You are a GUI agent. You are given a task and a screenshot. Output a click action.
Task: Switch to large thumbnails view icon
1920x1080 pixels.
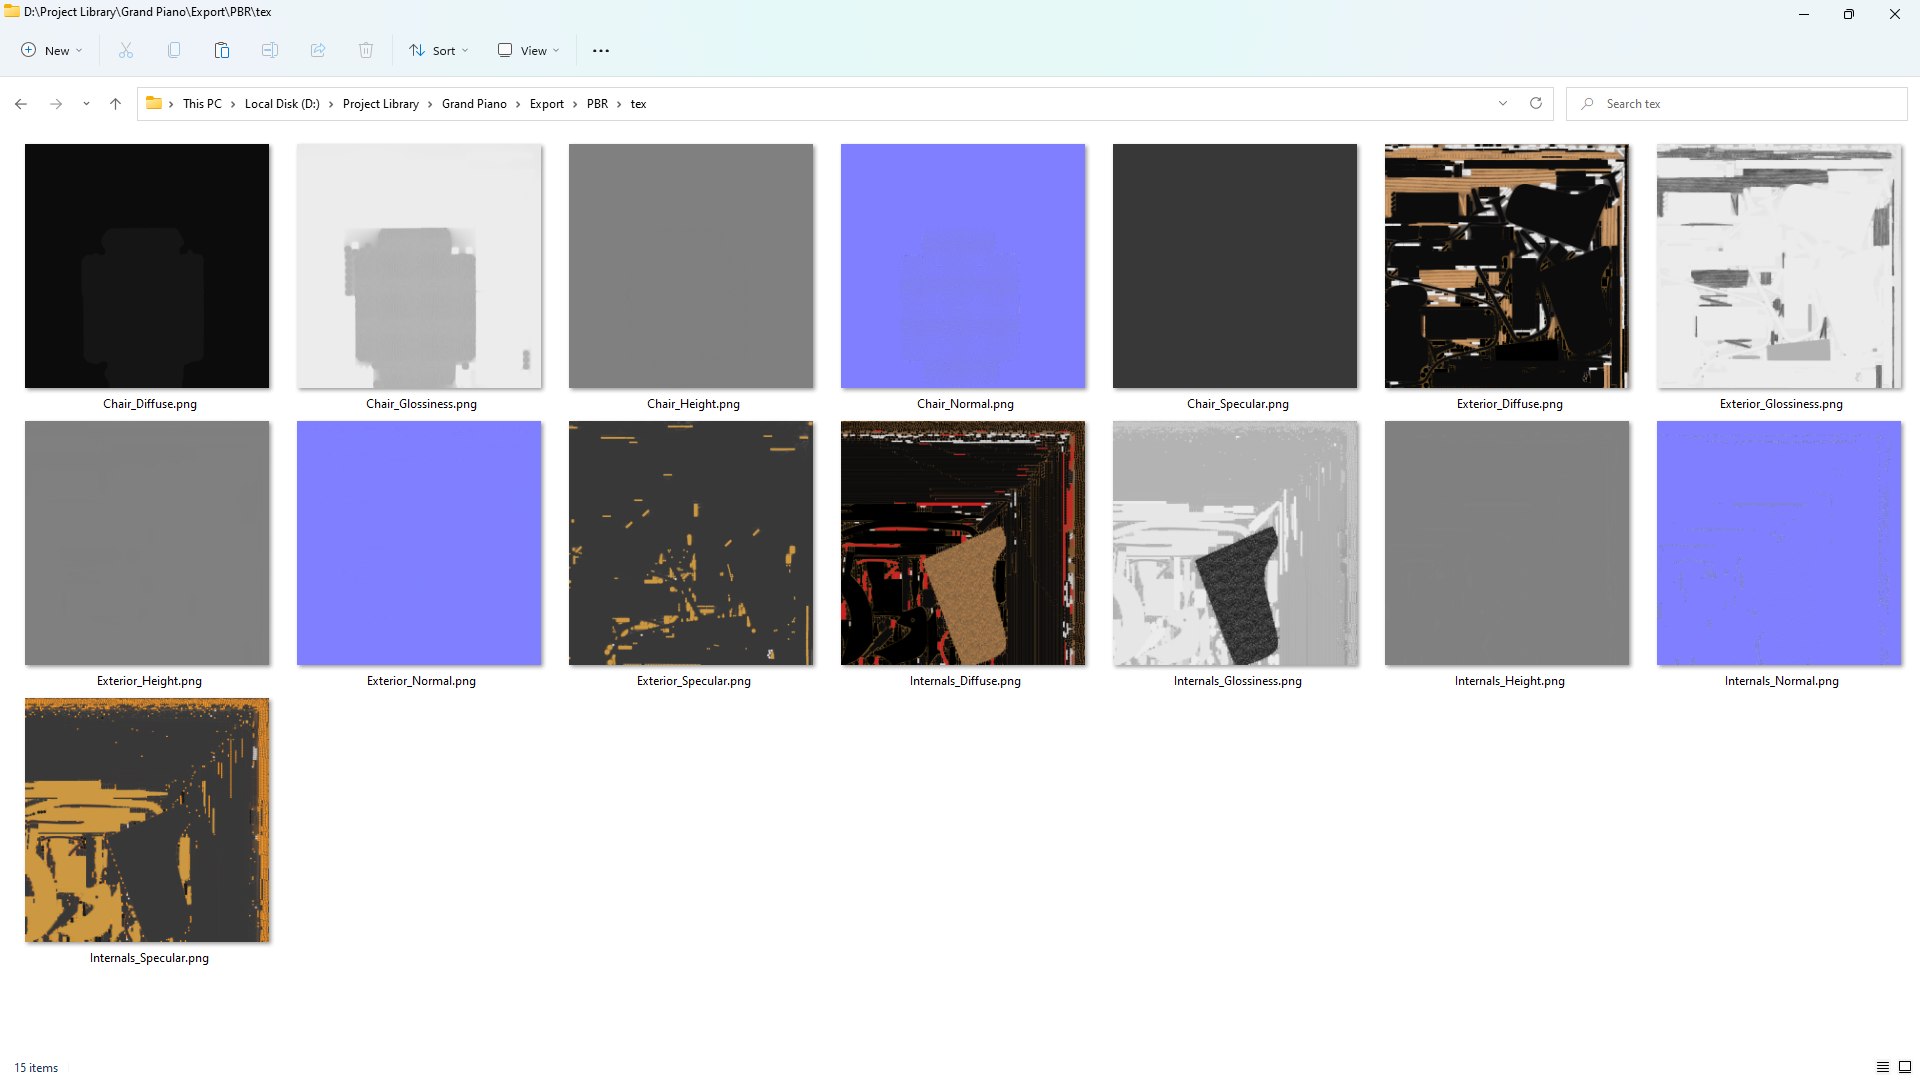[1905, 1067]
